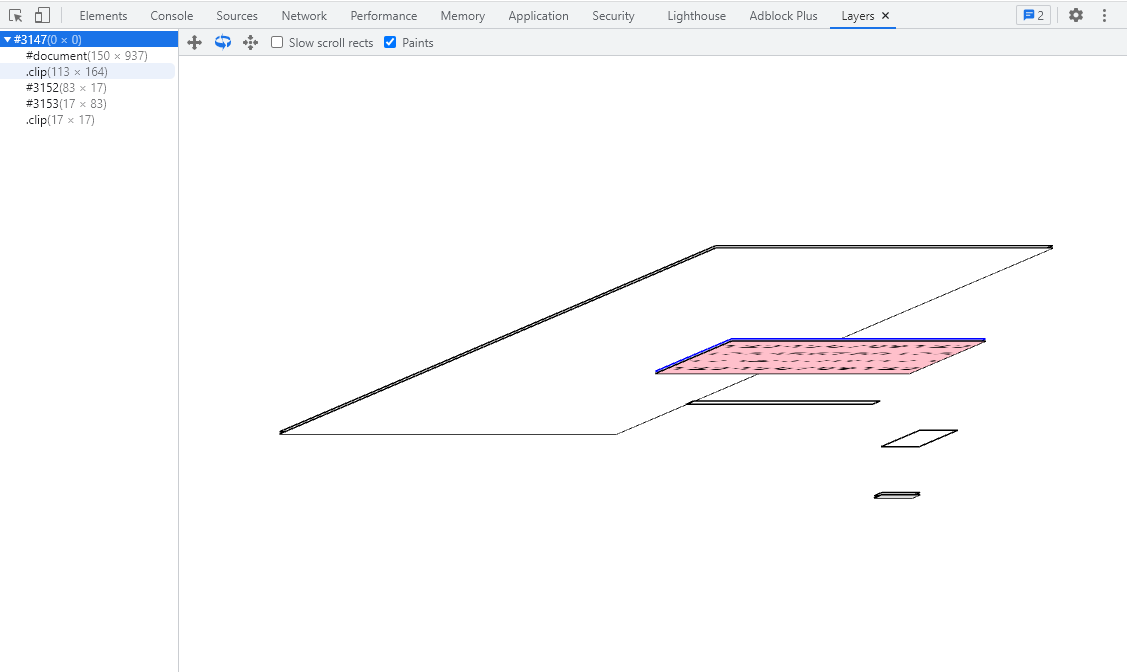1127x672 pixels.
Task: Switch to the Elements tab
Action: pyautogui.click(x=104, y=16)
